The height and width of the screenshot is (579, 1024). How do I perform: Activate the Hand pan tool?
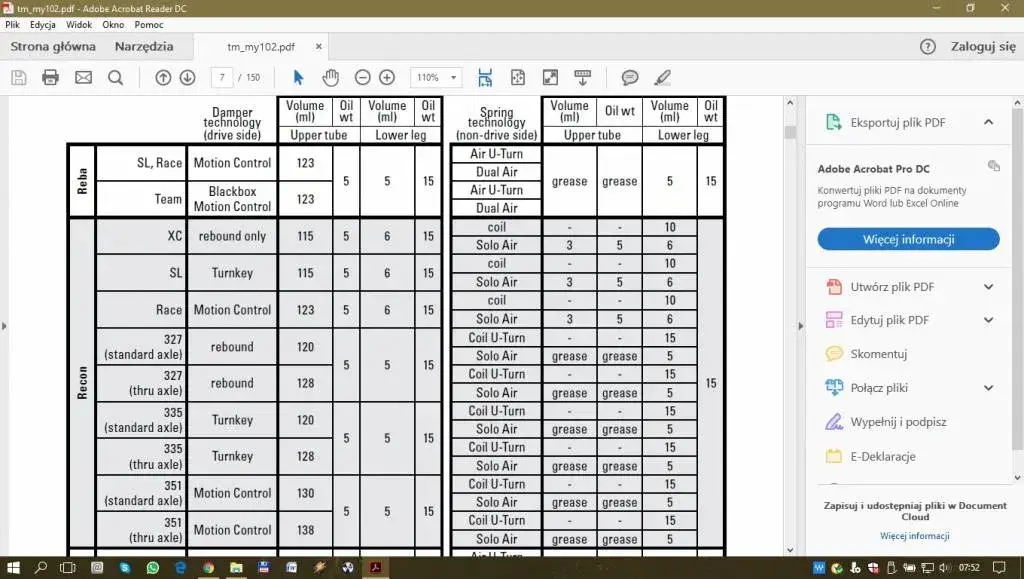click(330, 78)
